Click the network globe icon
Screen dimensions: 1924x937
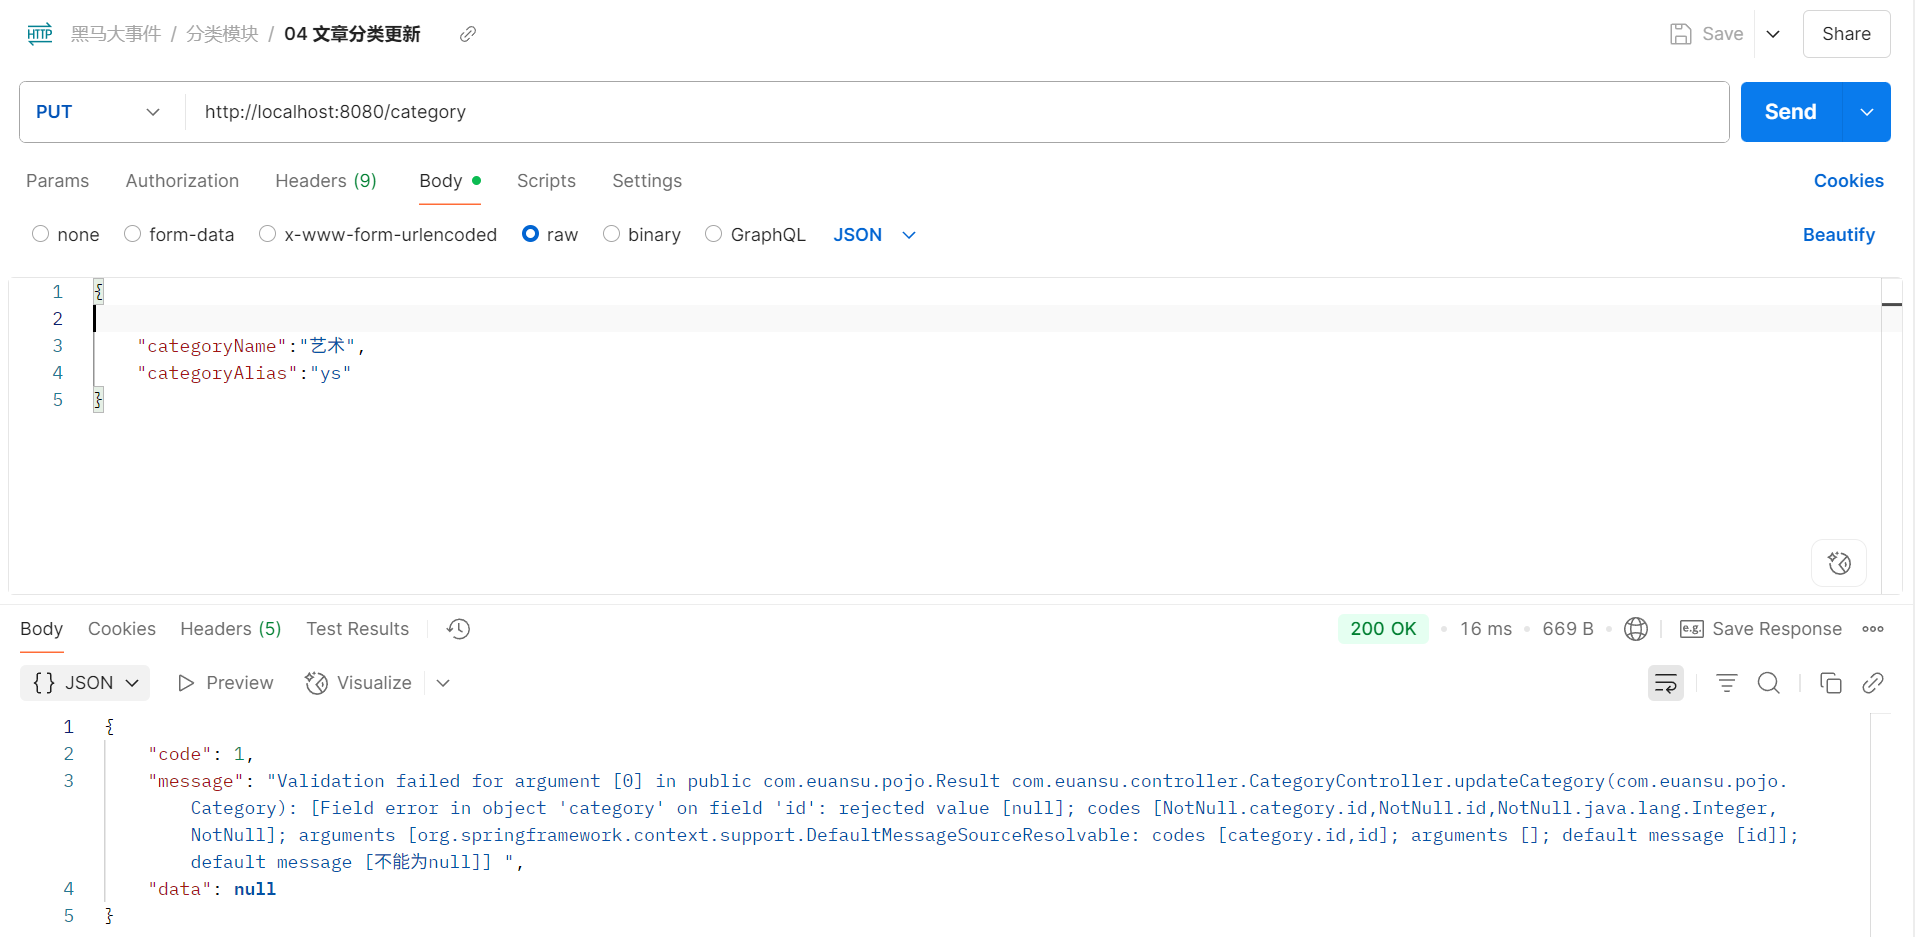click(1636, 629)
